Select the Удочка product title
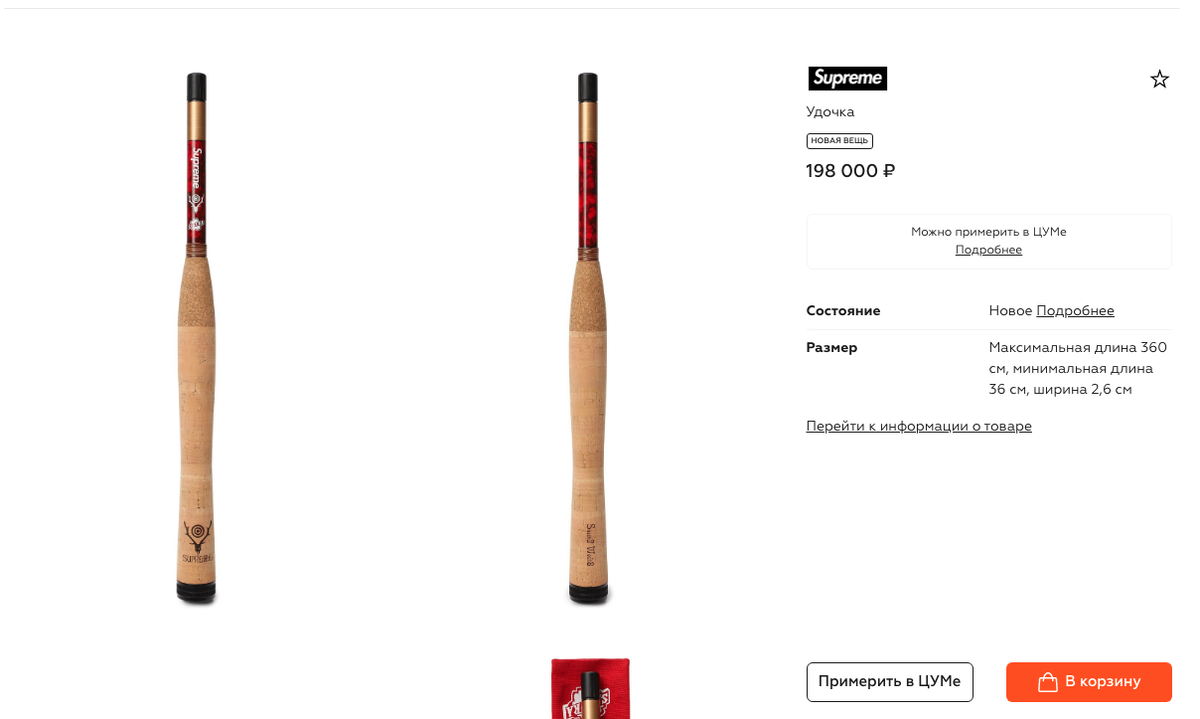This screenshot has width=1200, height=719. coord(830,112)
